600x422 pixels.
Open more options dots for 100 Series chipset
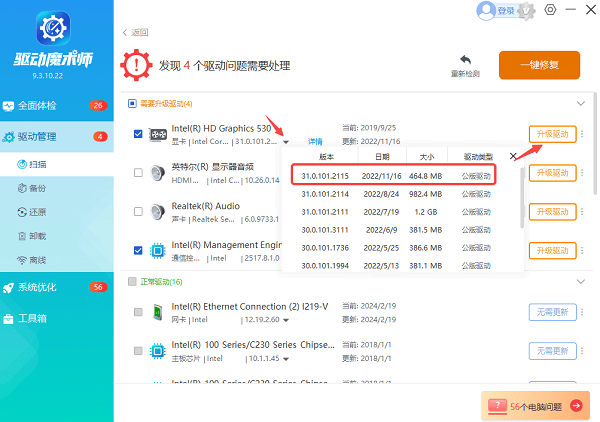[x=582, y=351]
